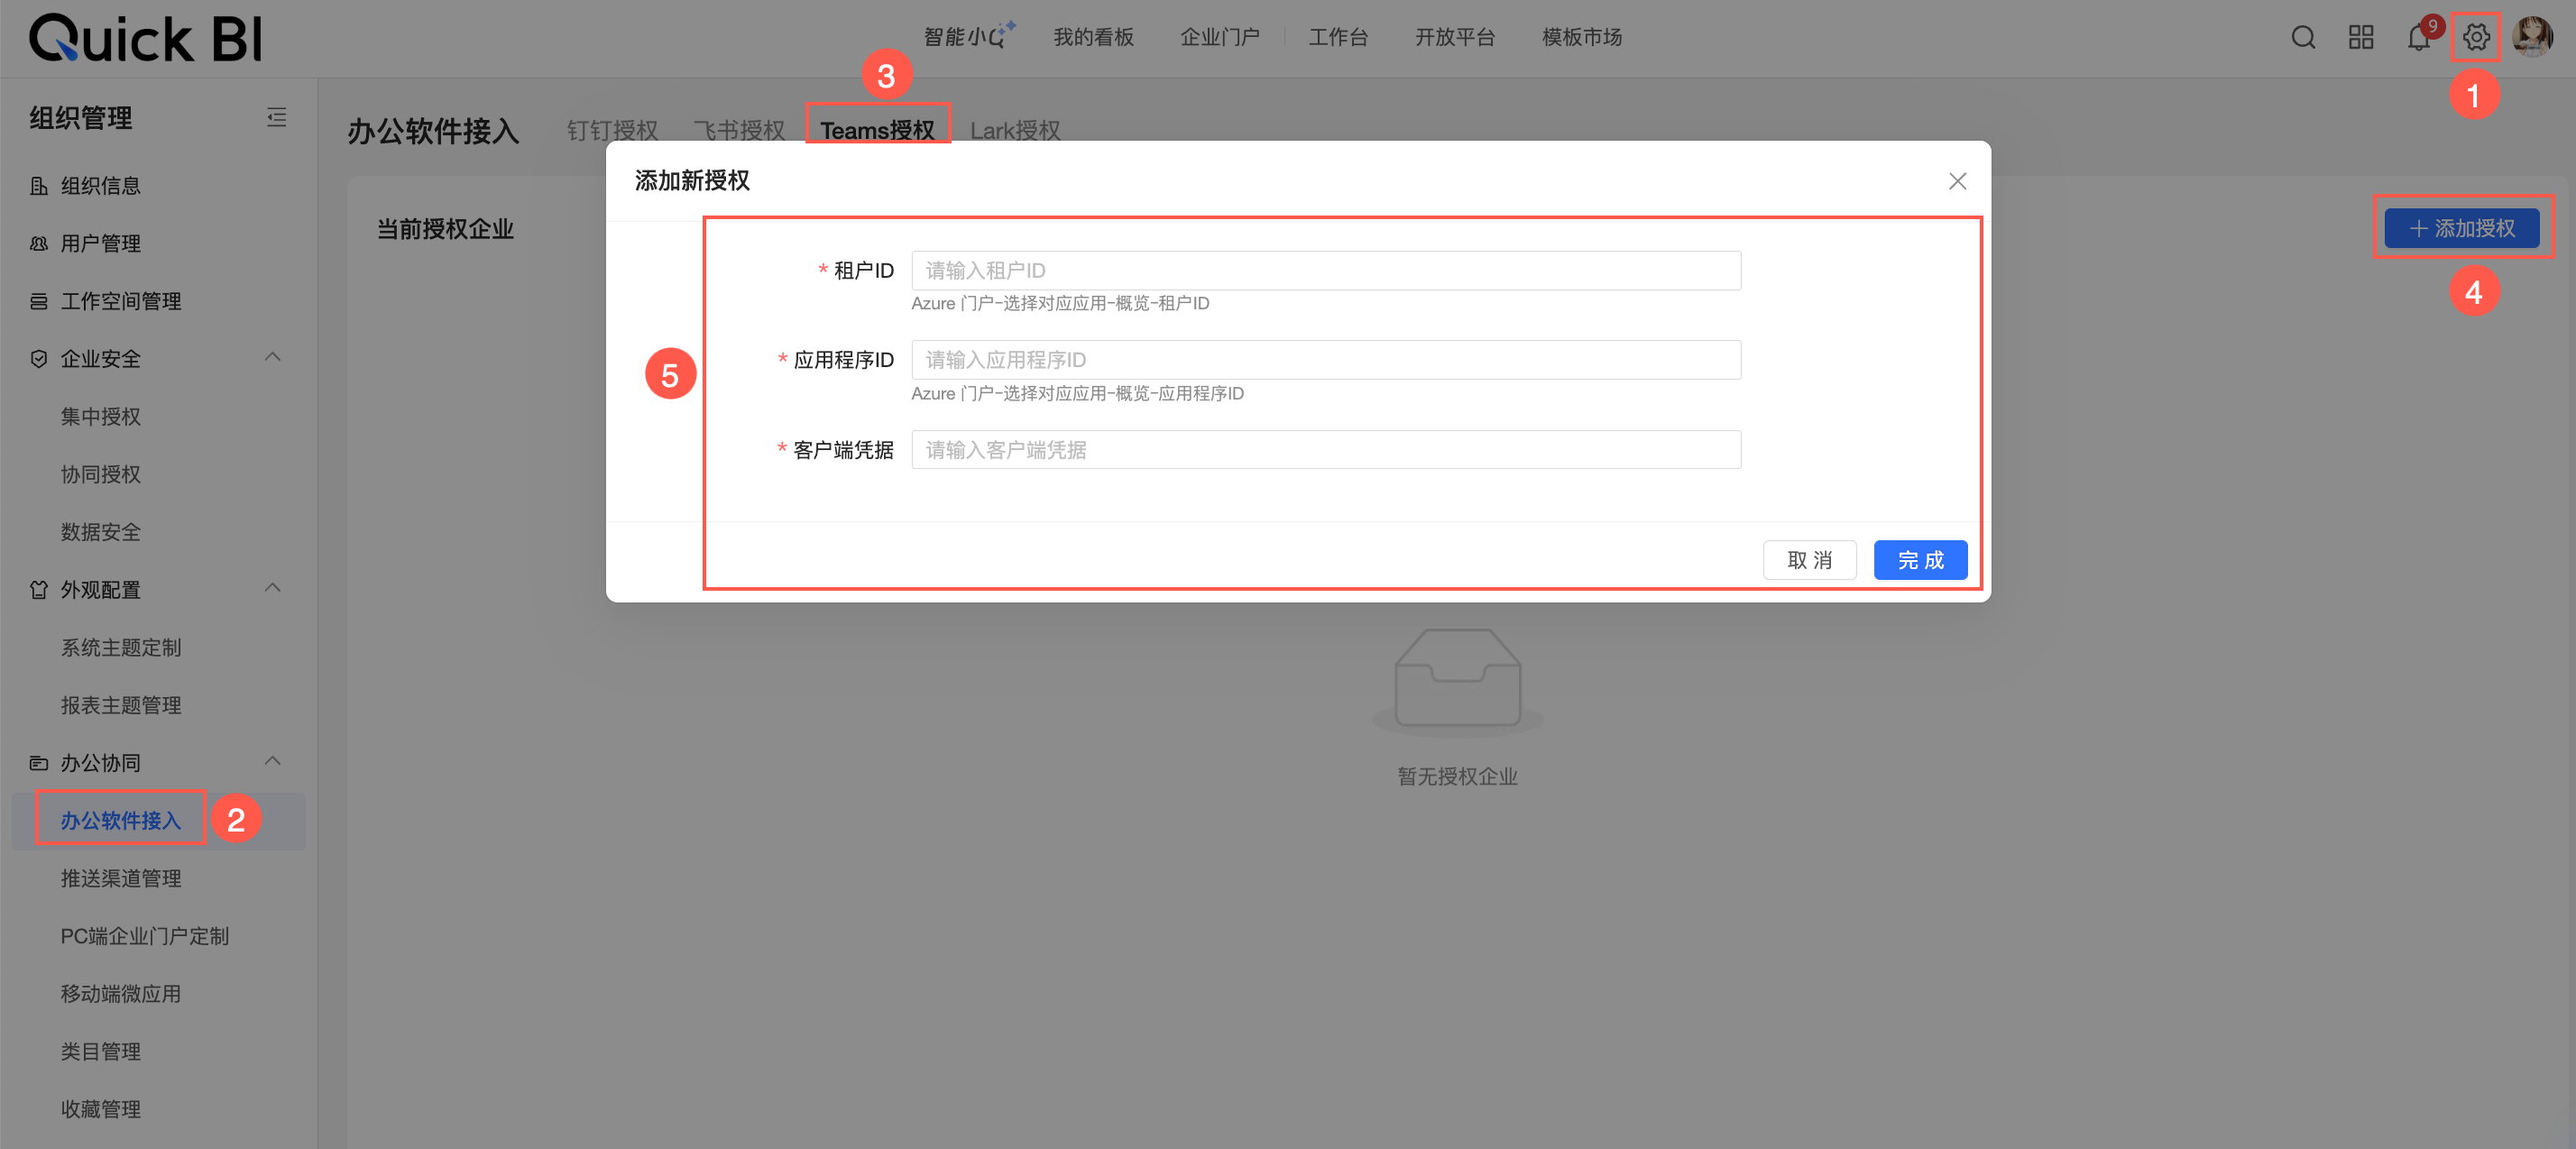Collapse the 办公协同 section
The width and height of the screenshot is (2576, 1149).
[272, 762]
